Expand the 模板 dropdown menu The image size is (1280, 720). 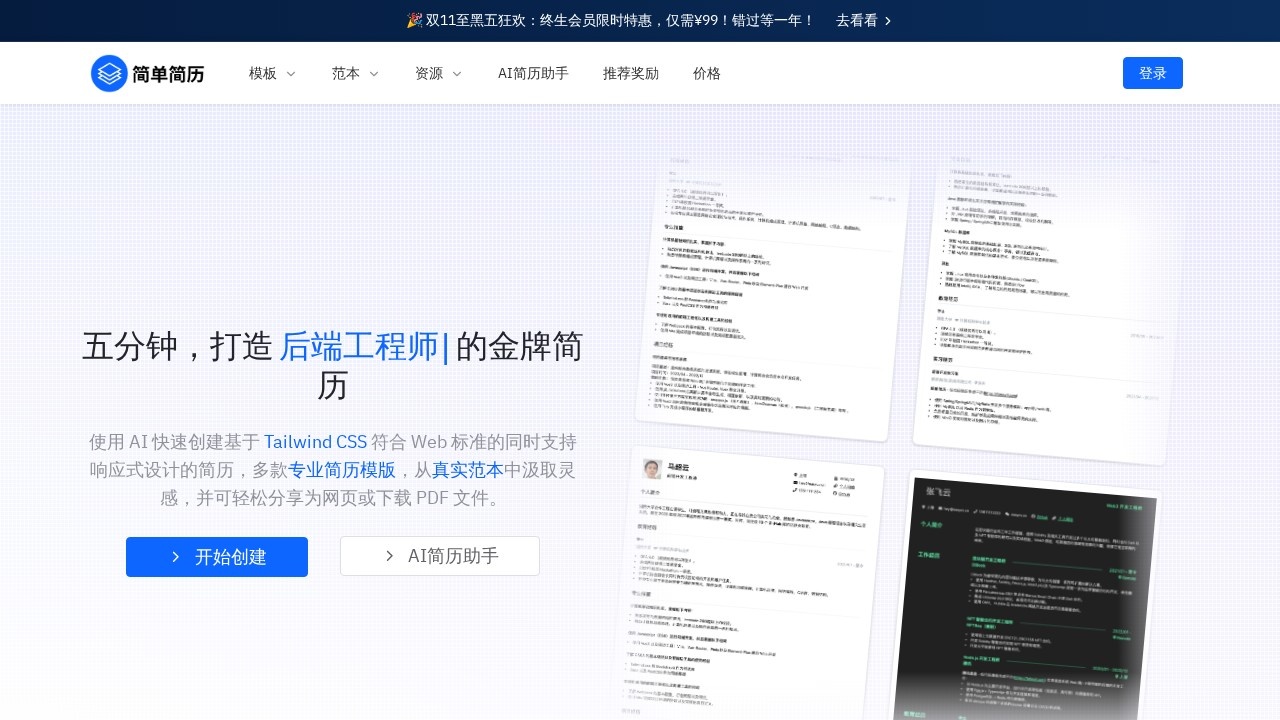[271, 73]
